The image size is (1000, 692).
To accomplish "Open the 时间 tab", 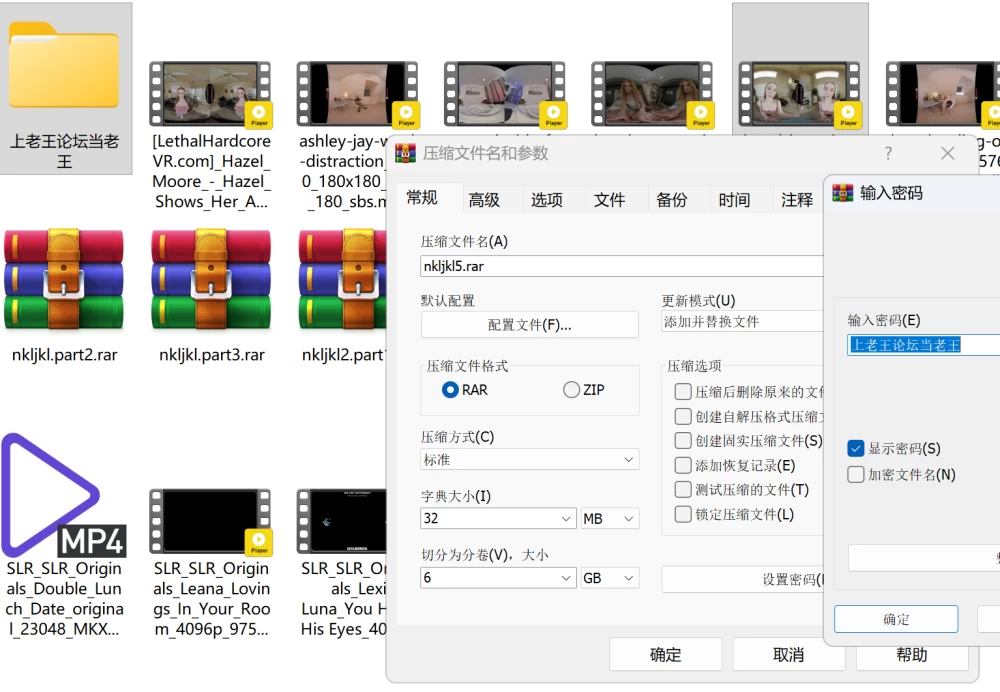I will (734, 200).
